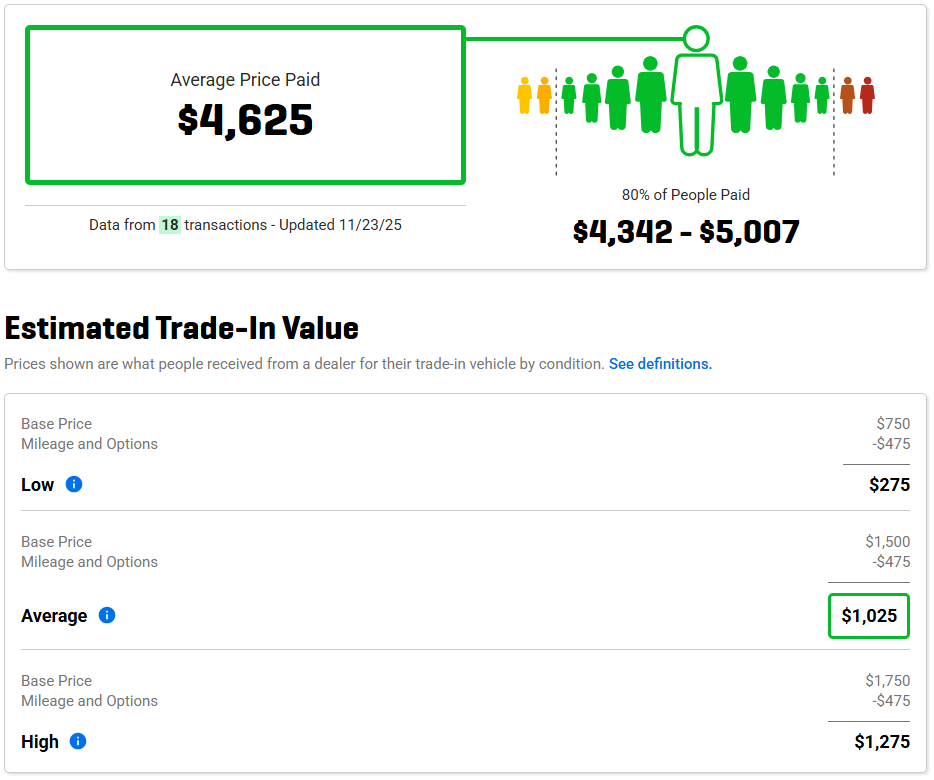
Task: Click the info icon next to High
Action: click(x=78, y=742)
